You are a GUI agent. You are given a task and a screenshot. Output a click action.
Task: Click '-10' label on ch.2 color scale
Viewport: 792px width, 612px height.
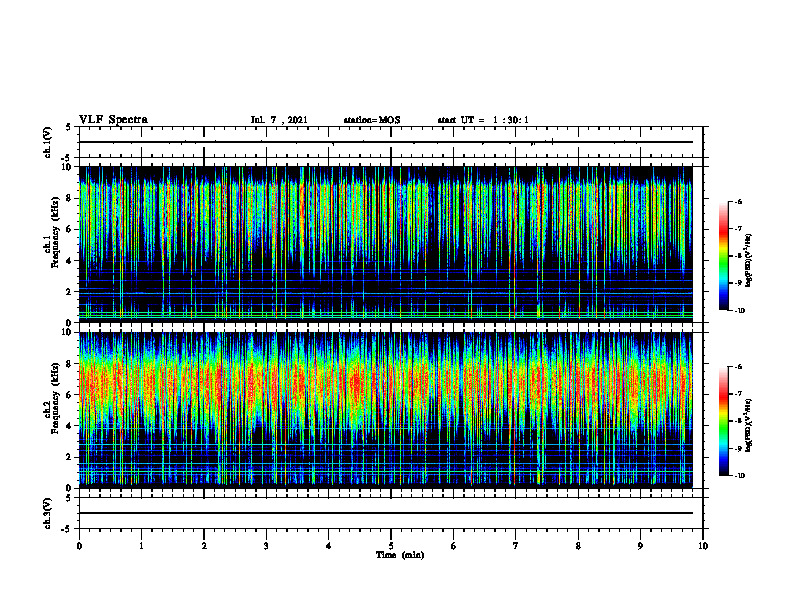tap(740, 476)
